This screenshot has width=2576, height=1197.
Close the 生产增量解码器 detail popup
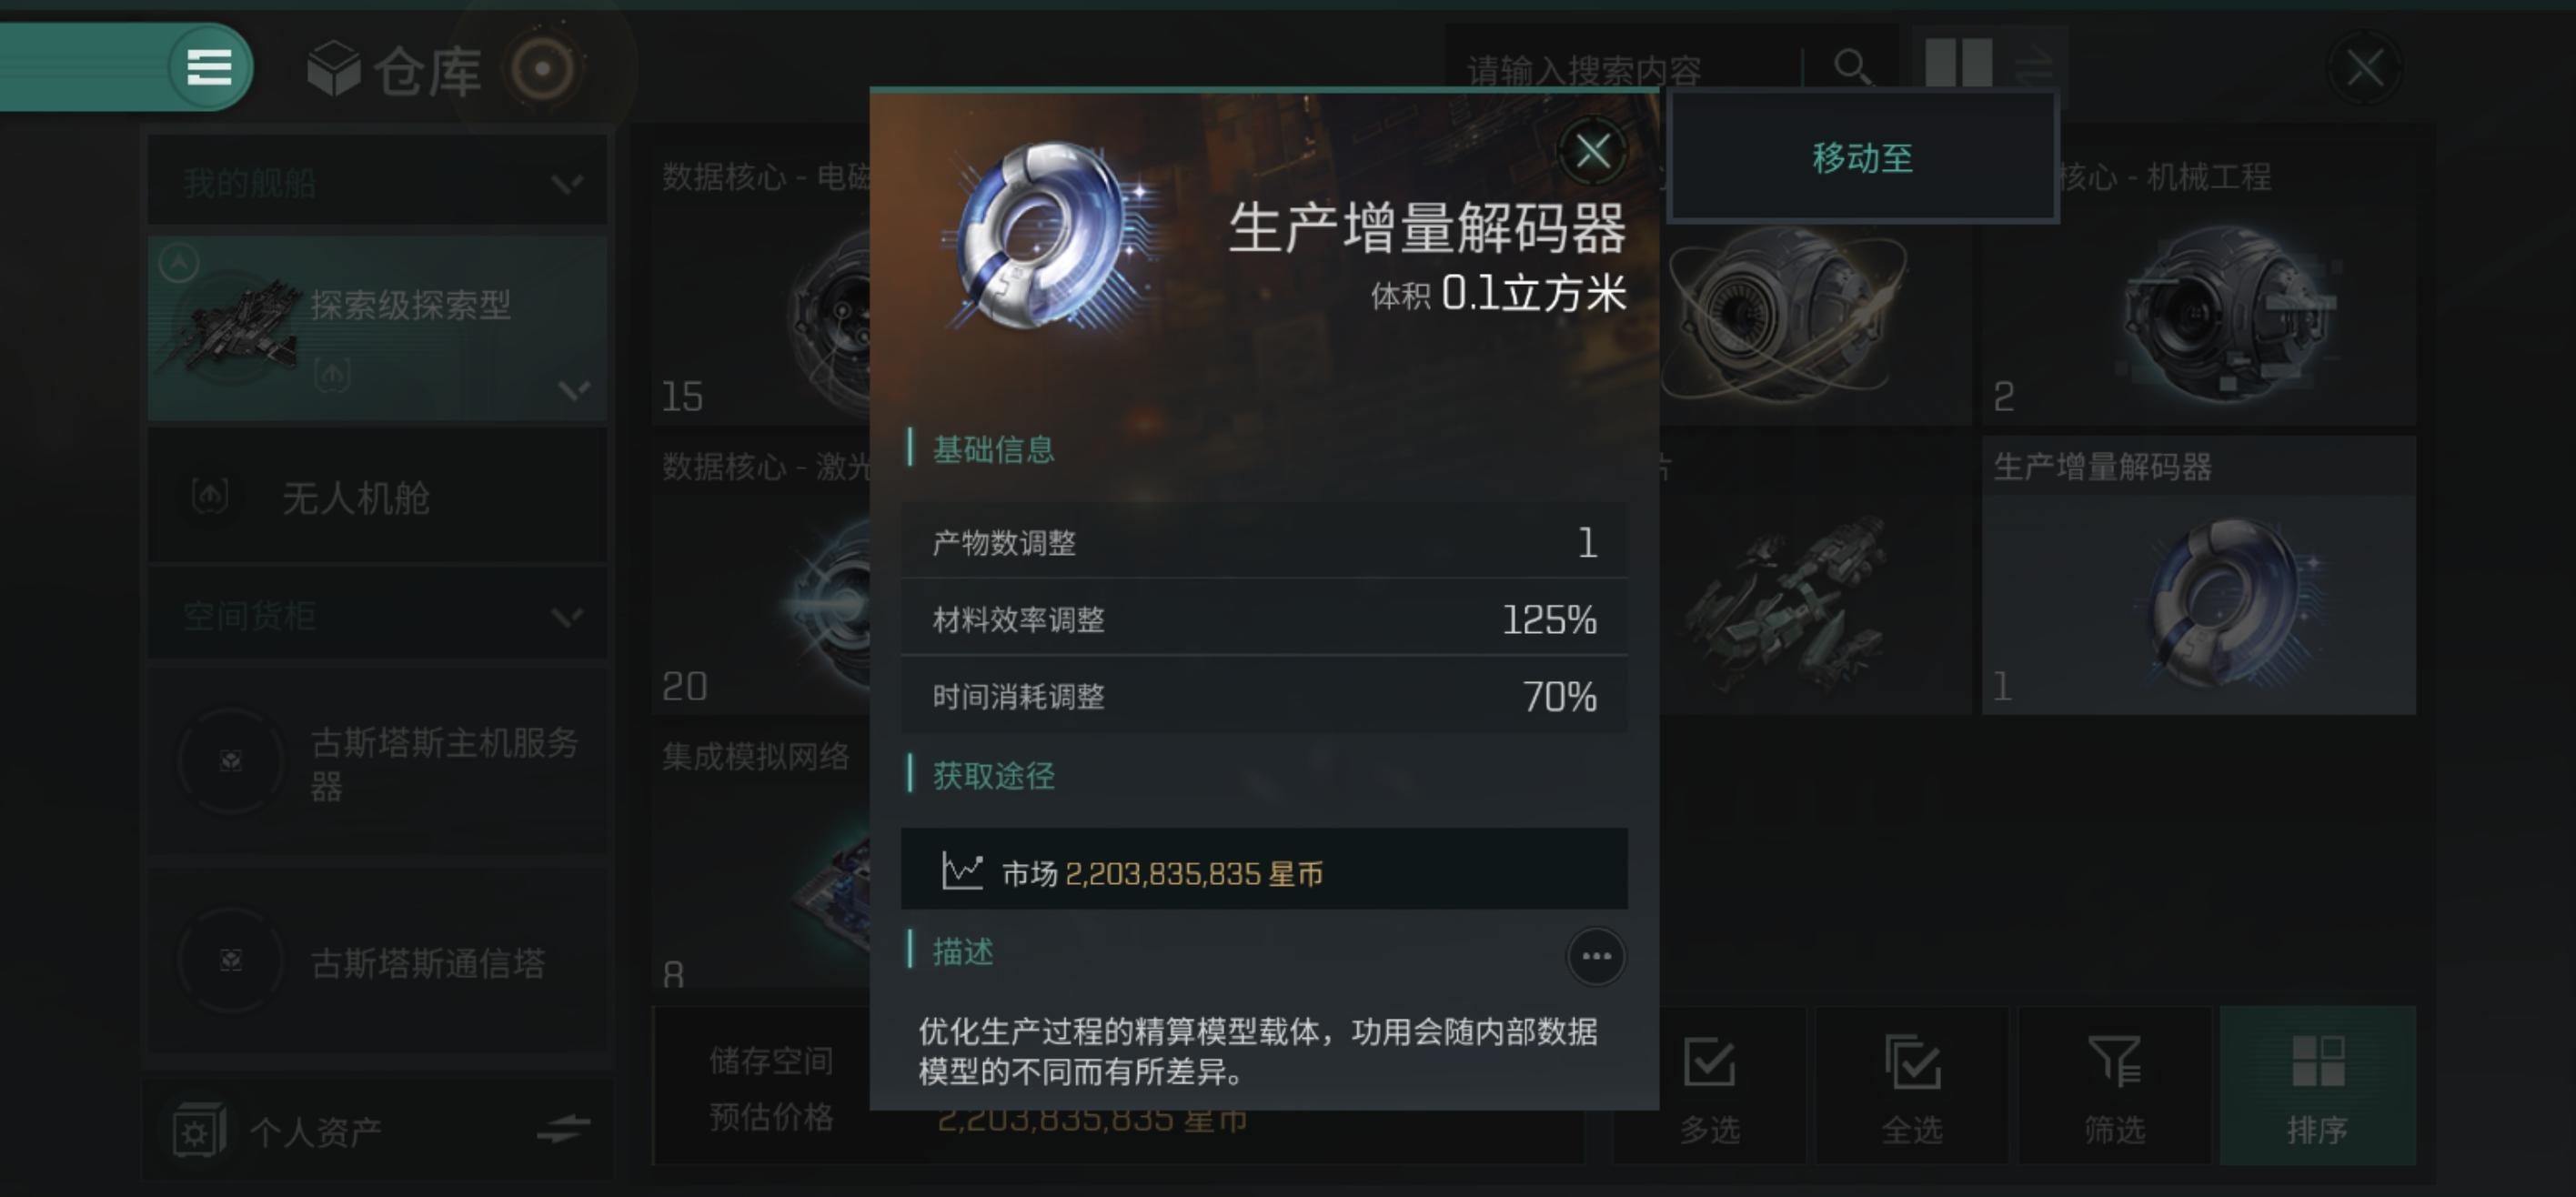(1592, 152)
